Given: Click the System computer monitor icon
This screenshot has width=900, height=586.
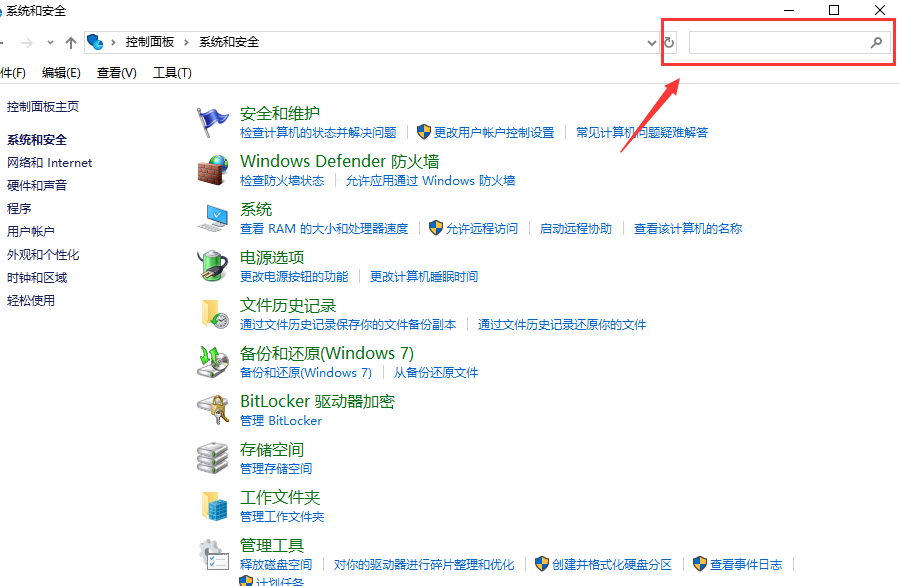Looking at the screenshot, I should [213, 218].
